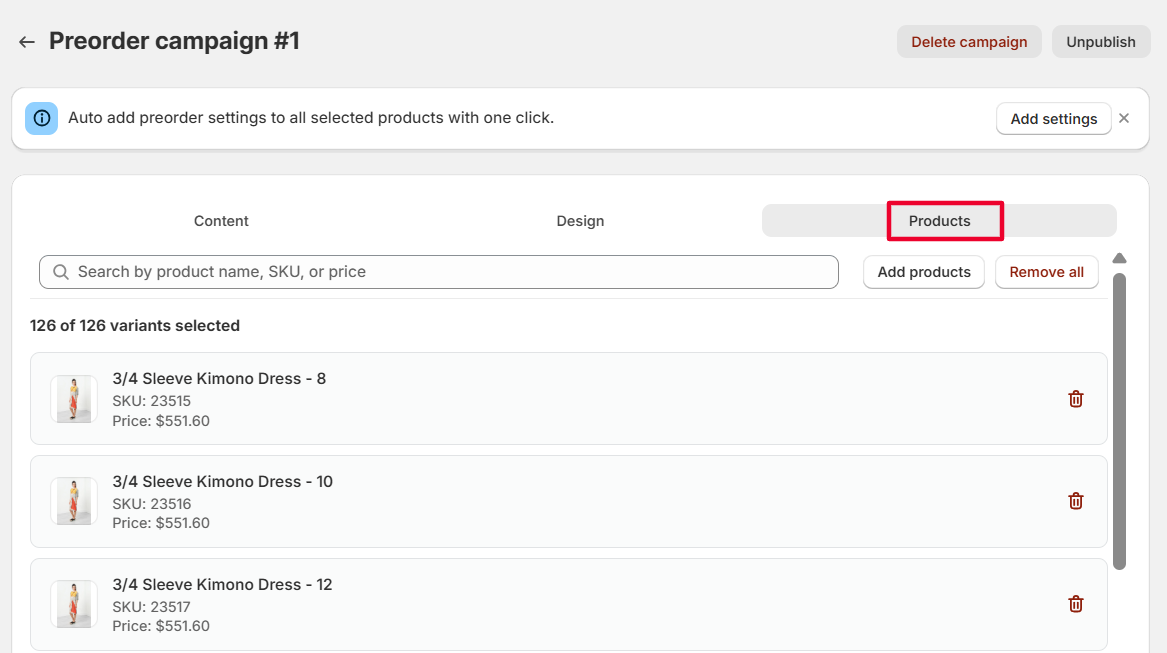This screenshot has height=653, width=1167.
Task: Open thumbnail of Kimono Dress size 8
Action: click(74, 399)
